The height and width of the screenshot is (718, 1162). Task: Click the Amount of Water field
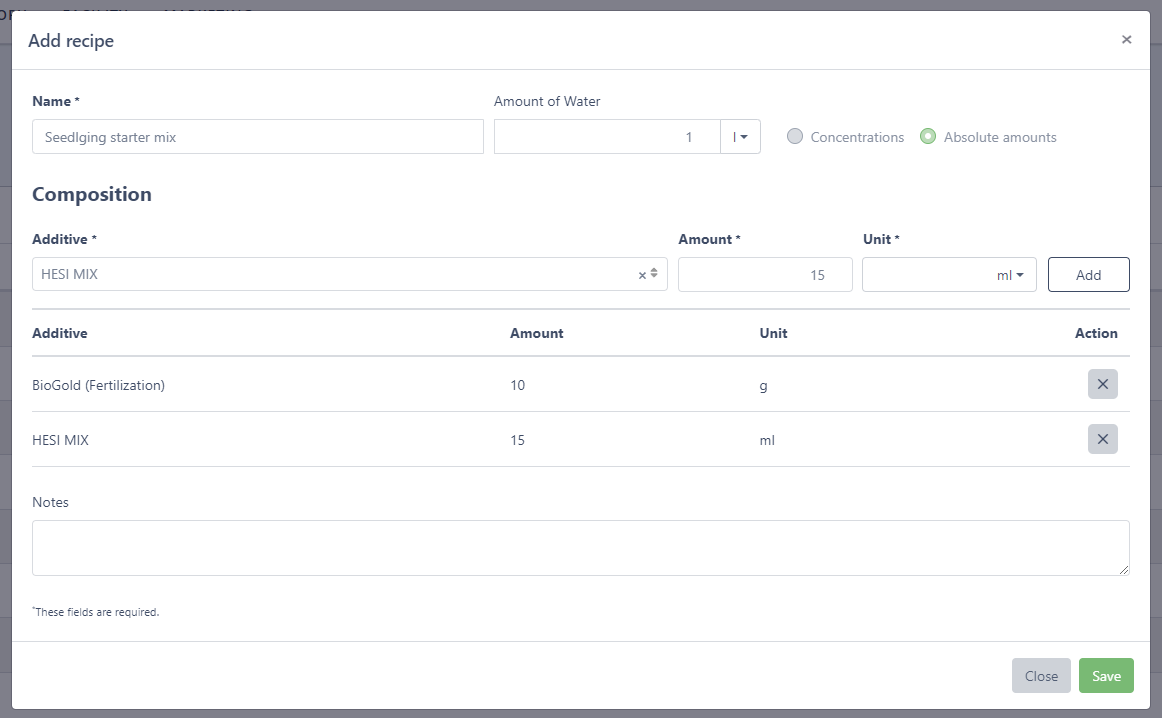pyautogui.click(x=607, y=137)
